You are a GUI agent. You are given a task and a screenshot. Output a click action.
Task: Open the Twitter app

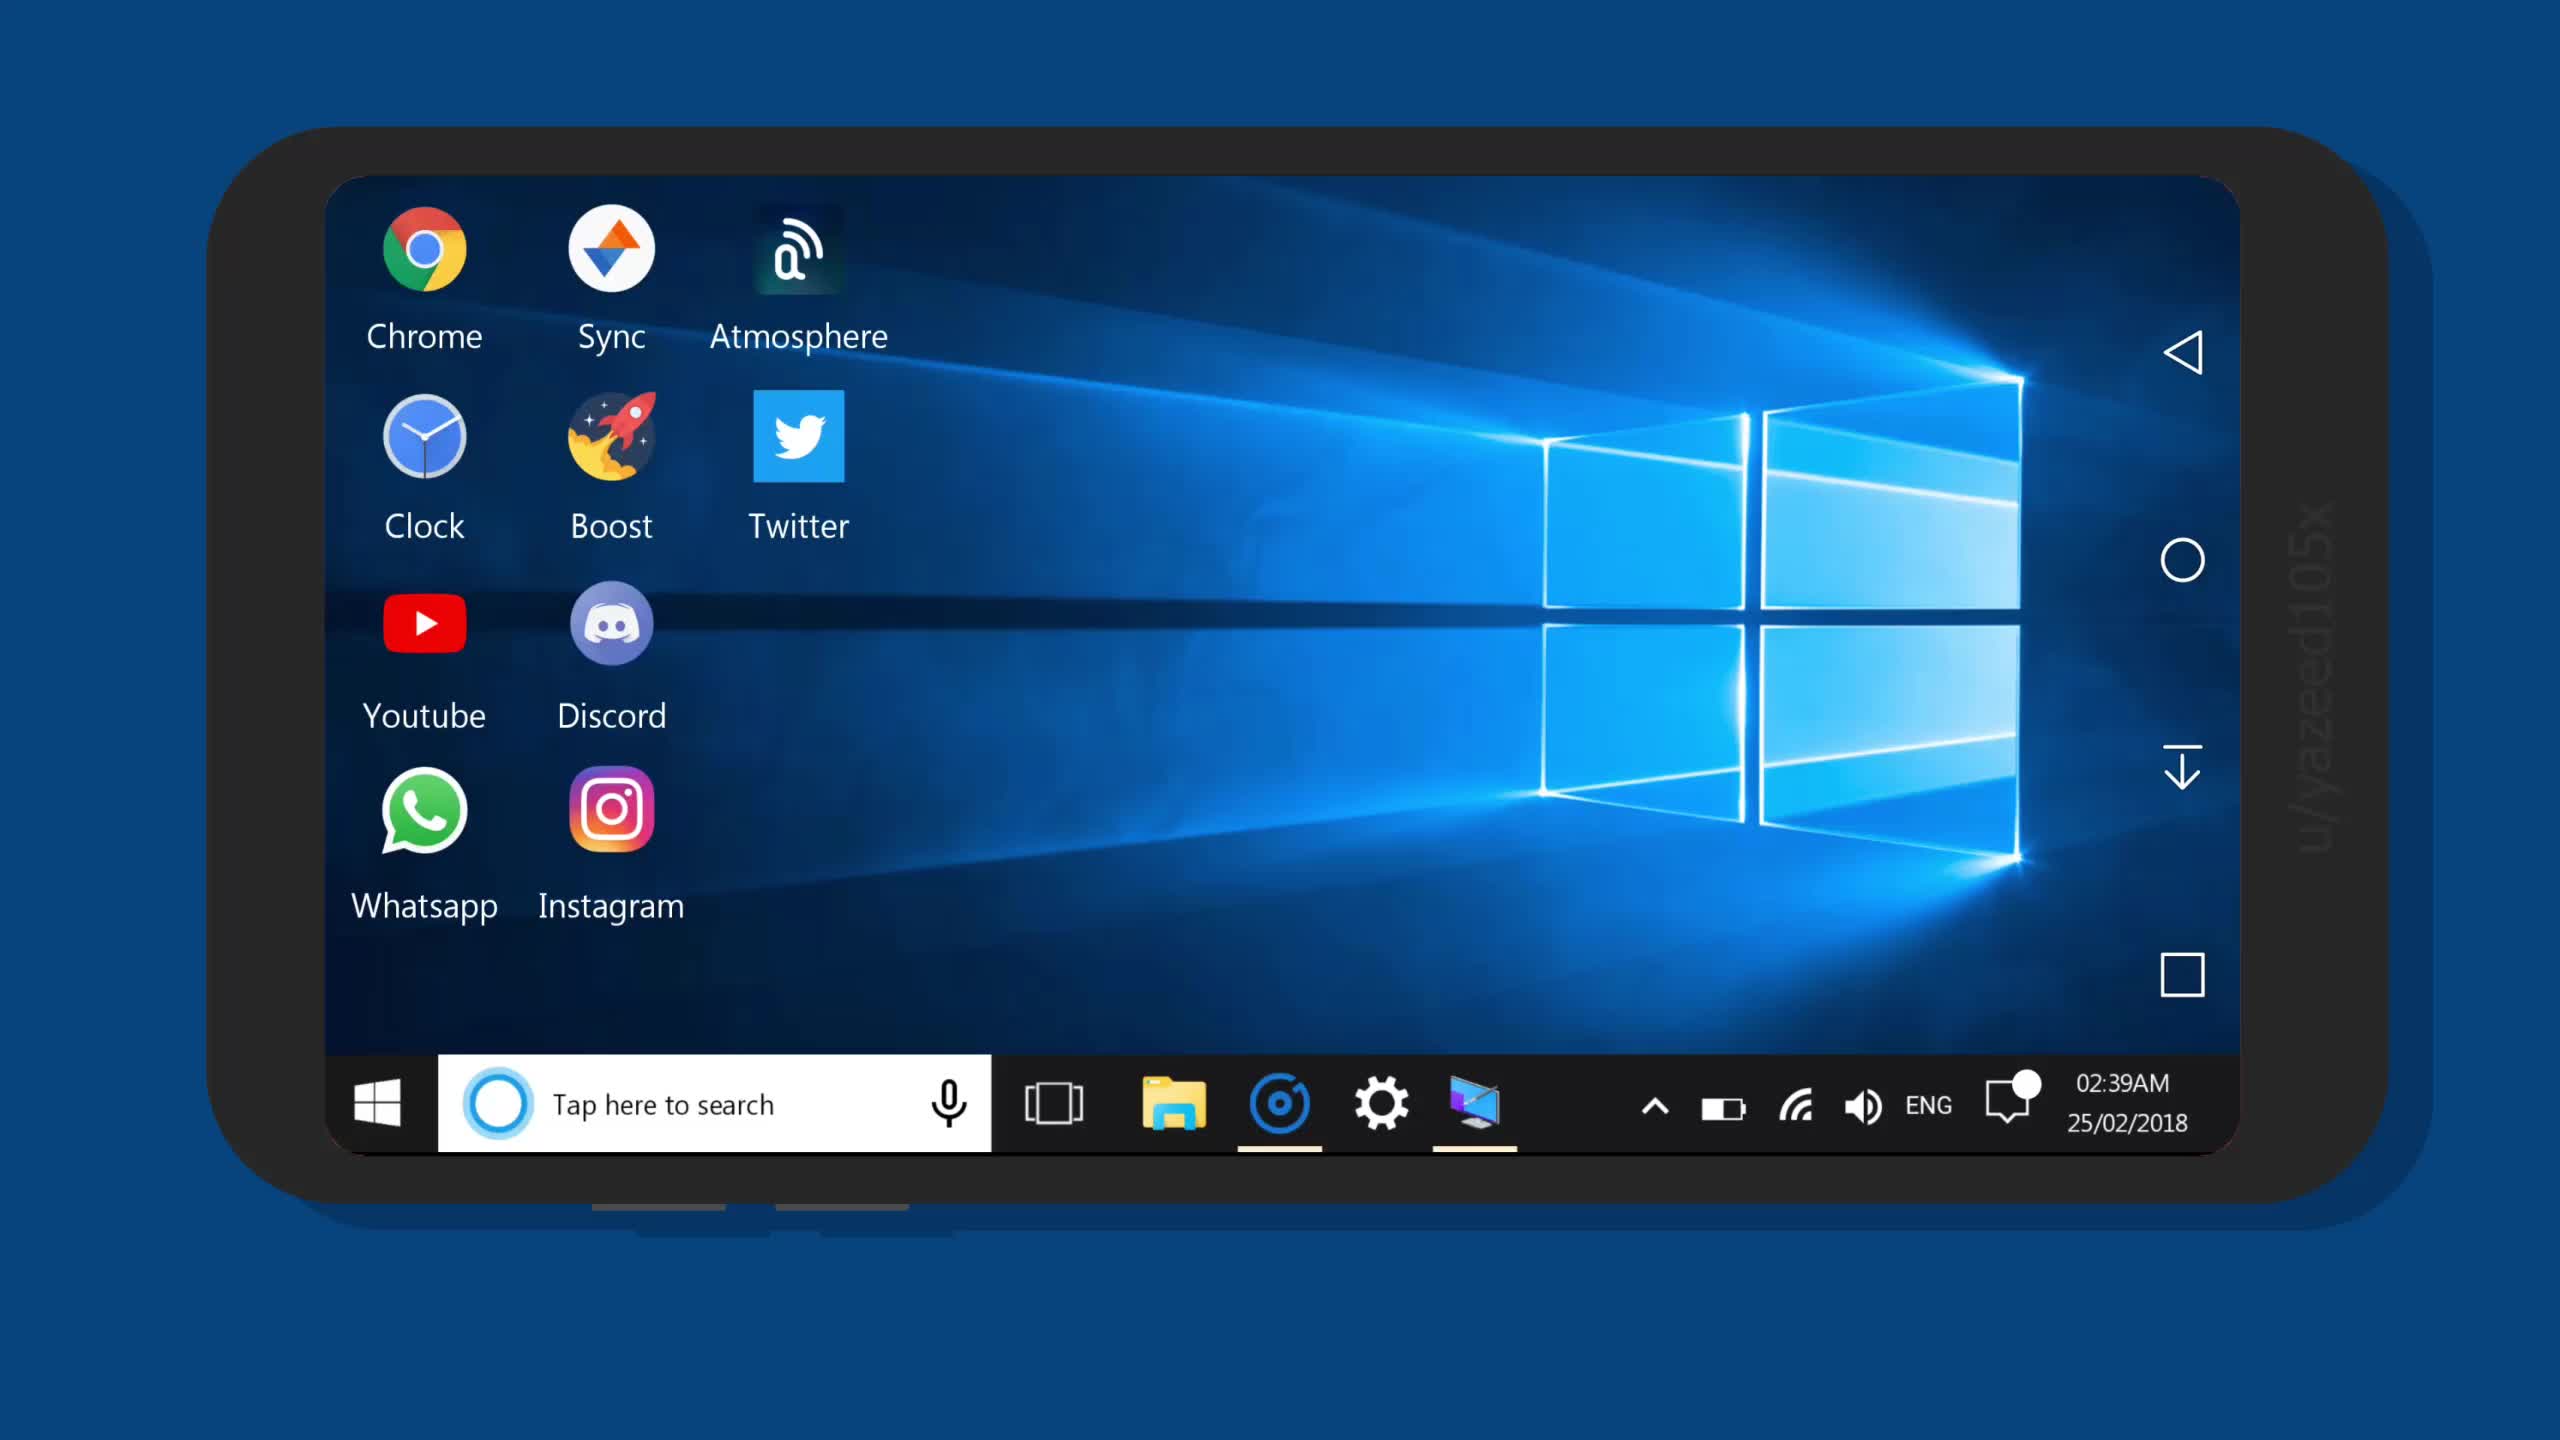click(798, 437)
